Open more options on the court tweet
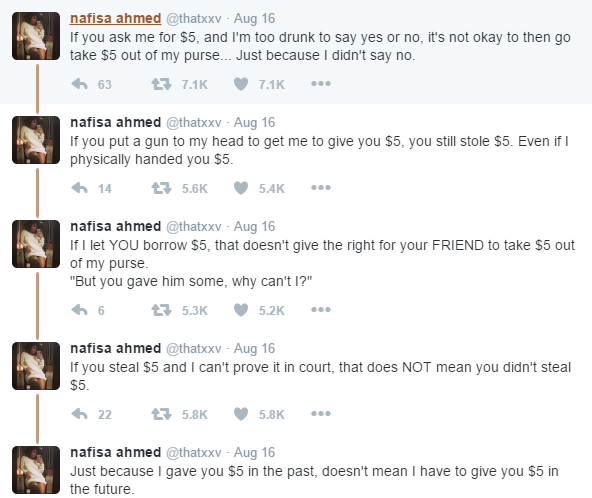592x498 pixels. 321,414
